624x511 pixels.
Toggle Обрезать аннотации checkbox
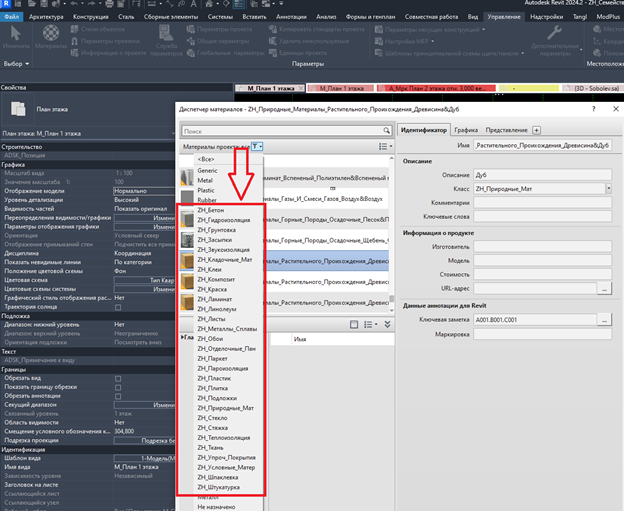pos(118,396)
